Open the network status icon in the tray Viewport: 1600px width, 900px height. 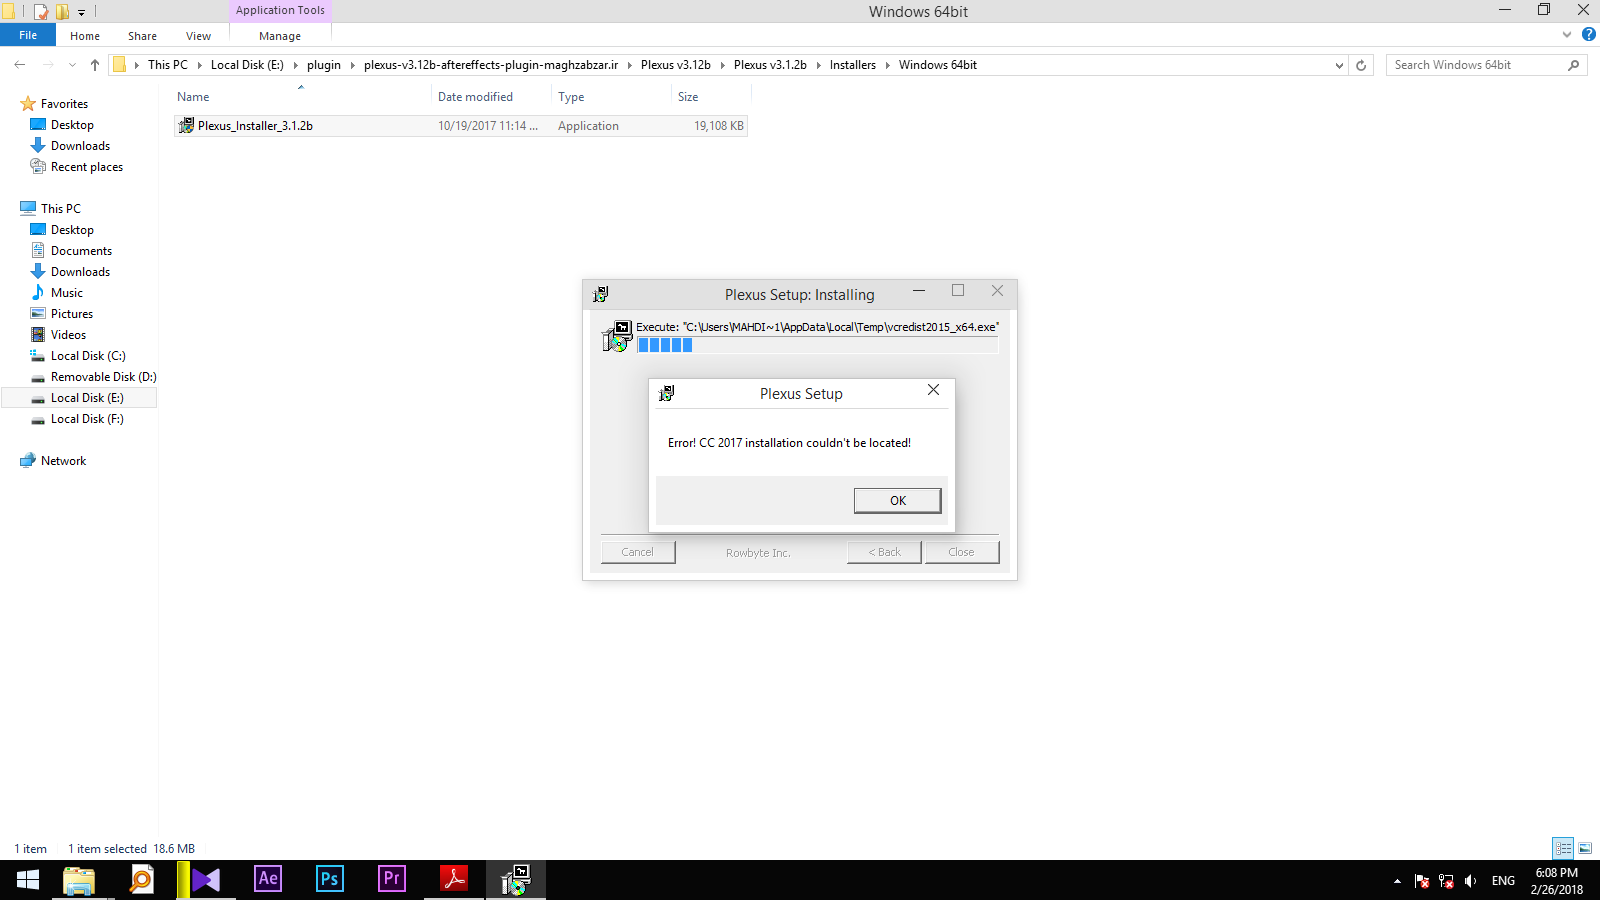[x=1446, y=881]
